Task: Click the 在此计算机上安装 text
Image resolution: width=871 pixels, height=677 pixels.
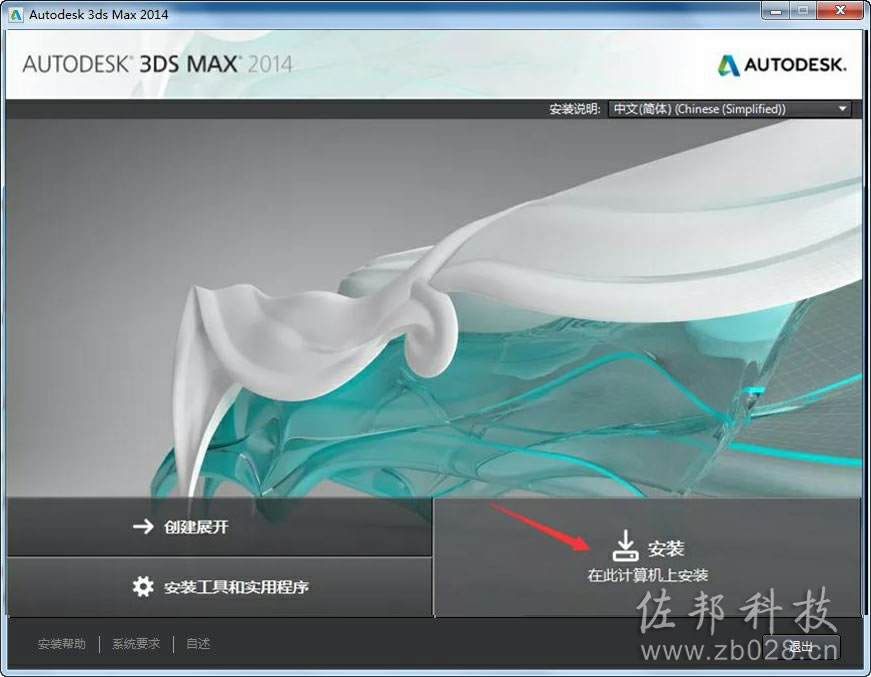Action: tap(648, 575)
